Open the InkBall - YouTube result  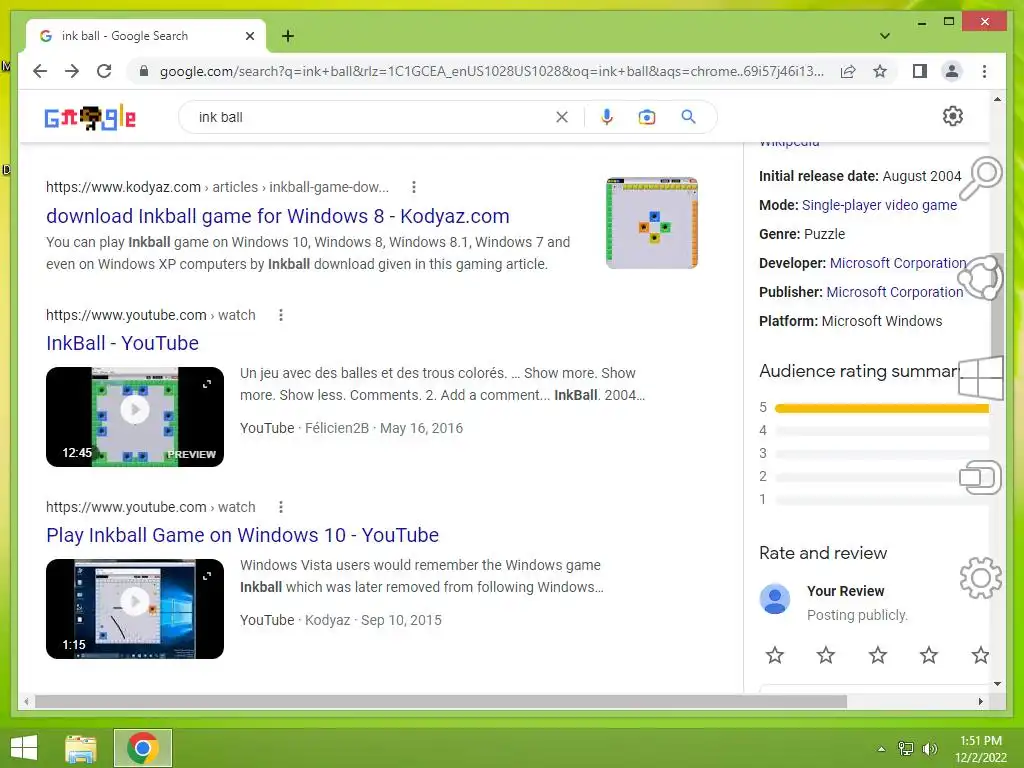[x=122, y=343]
